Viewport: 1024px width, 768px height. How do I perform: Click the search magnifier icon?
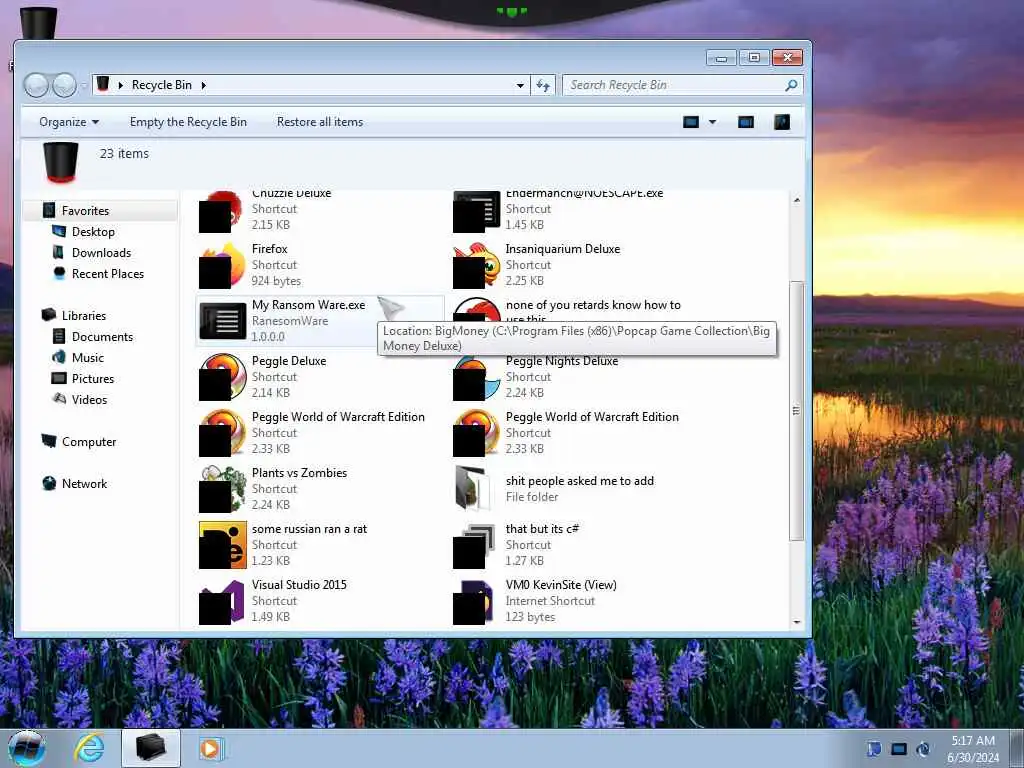(791, 85)
